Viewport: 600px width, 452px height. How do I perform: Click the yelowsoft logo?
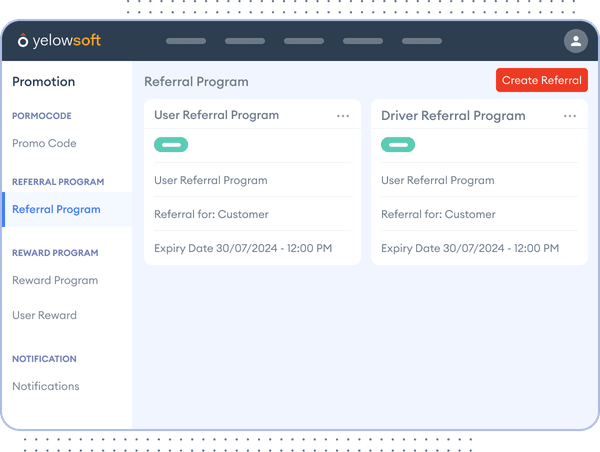(x=59, y=41)
